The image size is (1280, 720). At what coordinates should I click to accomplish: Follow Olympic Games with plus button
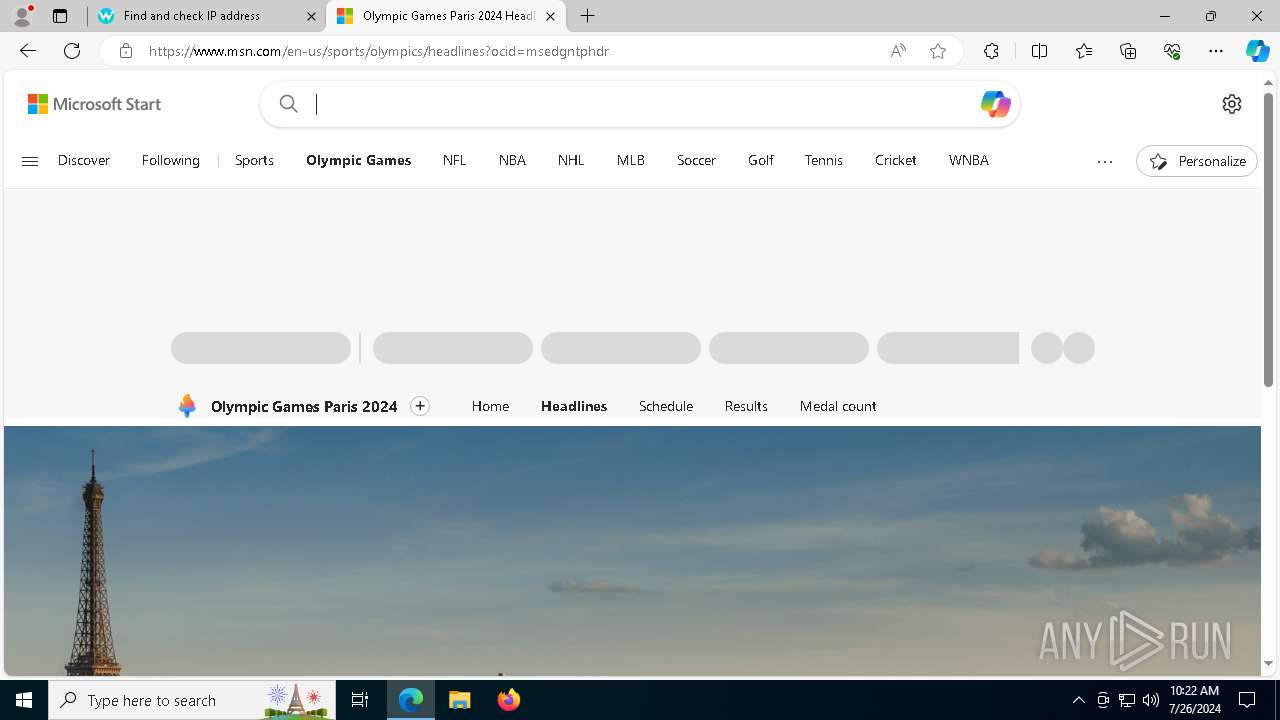point(420,406)
